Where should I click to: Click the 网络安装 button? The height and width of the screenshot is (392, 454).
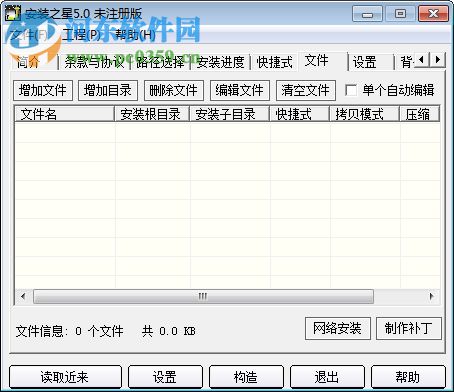click(337, 328)
